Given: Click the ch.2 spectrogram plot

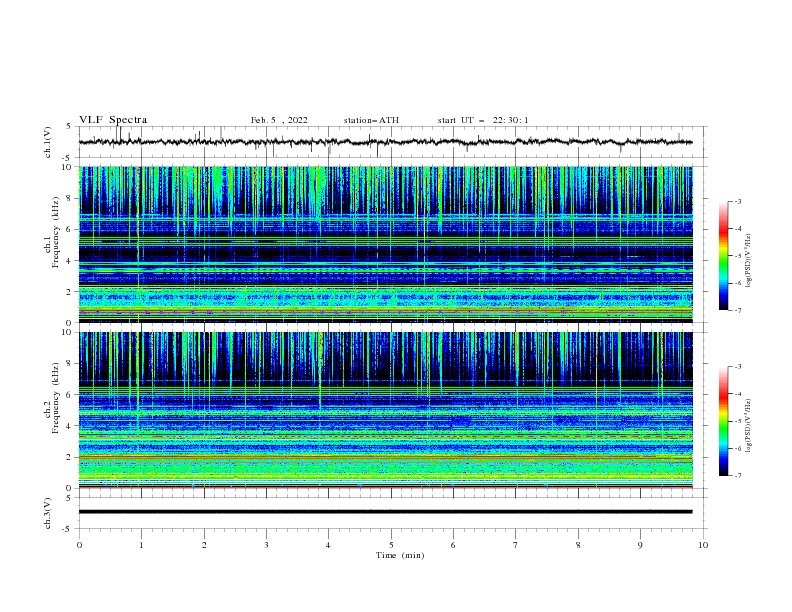Looking at the screenshot, I should [386, 410].
